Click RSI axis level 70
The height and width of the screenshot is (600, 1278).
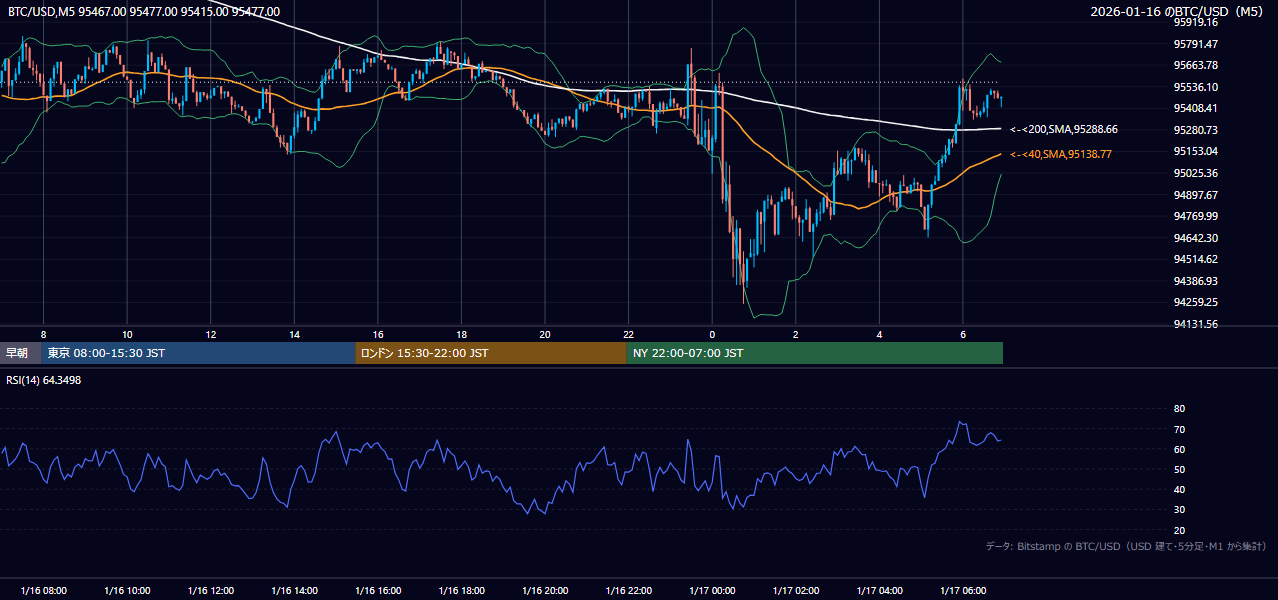(1179, 429)
